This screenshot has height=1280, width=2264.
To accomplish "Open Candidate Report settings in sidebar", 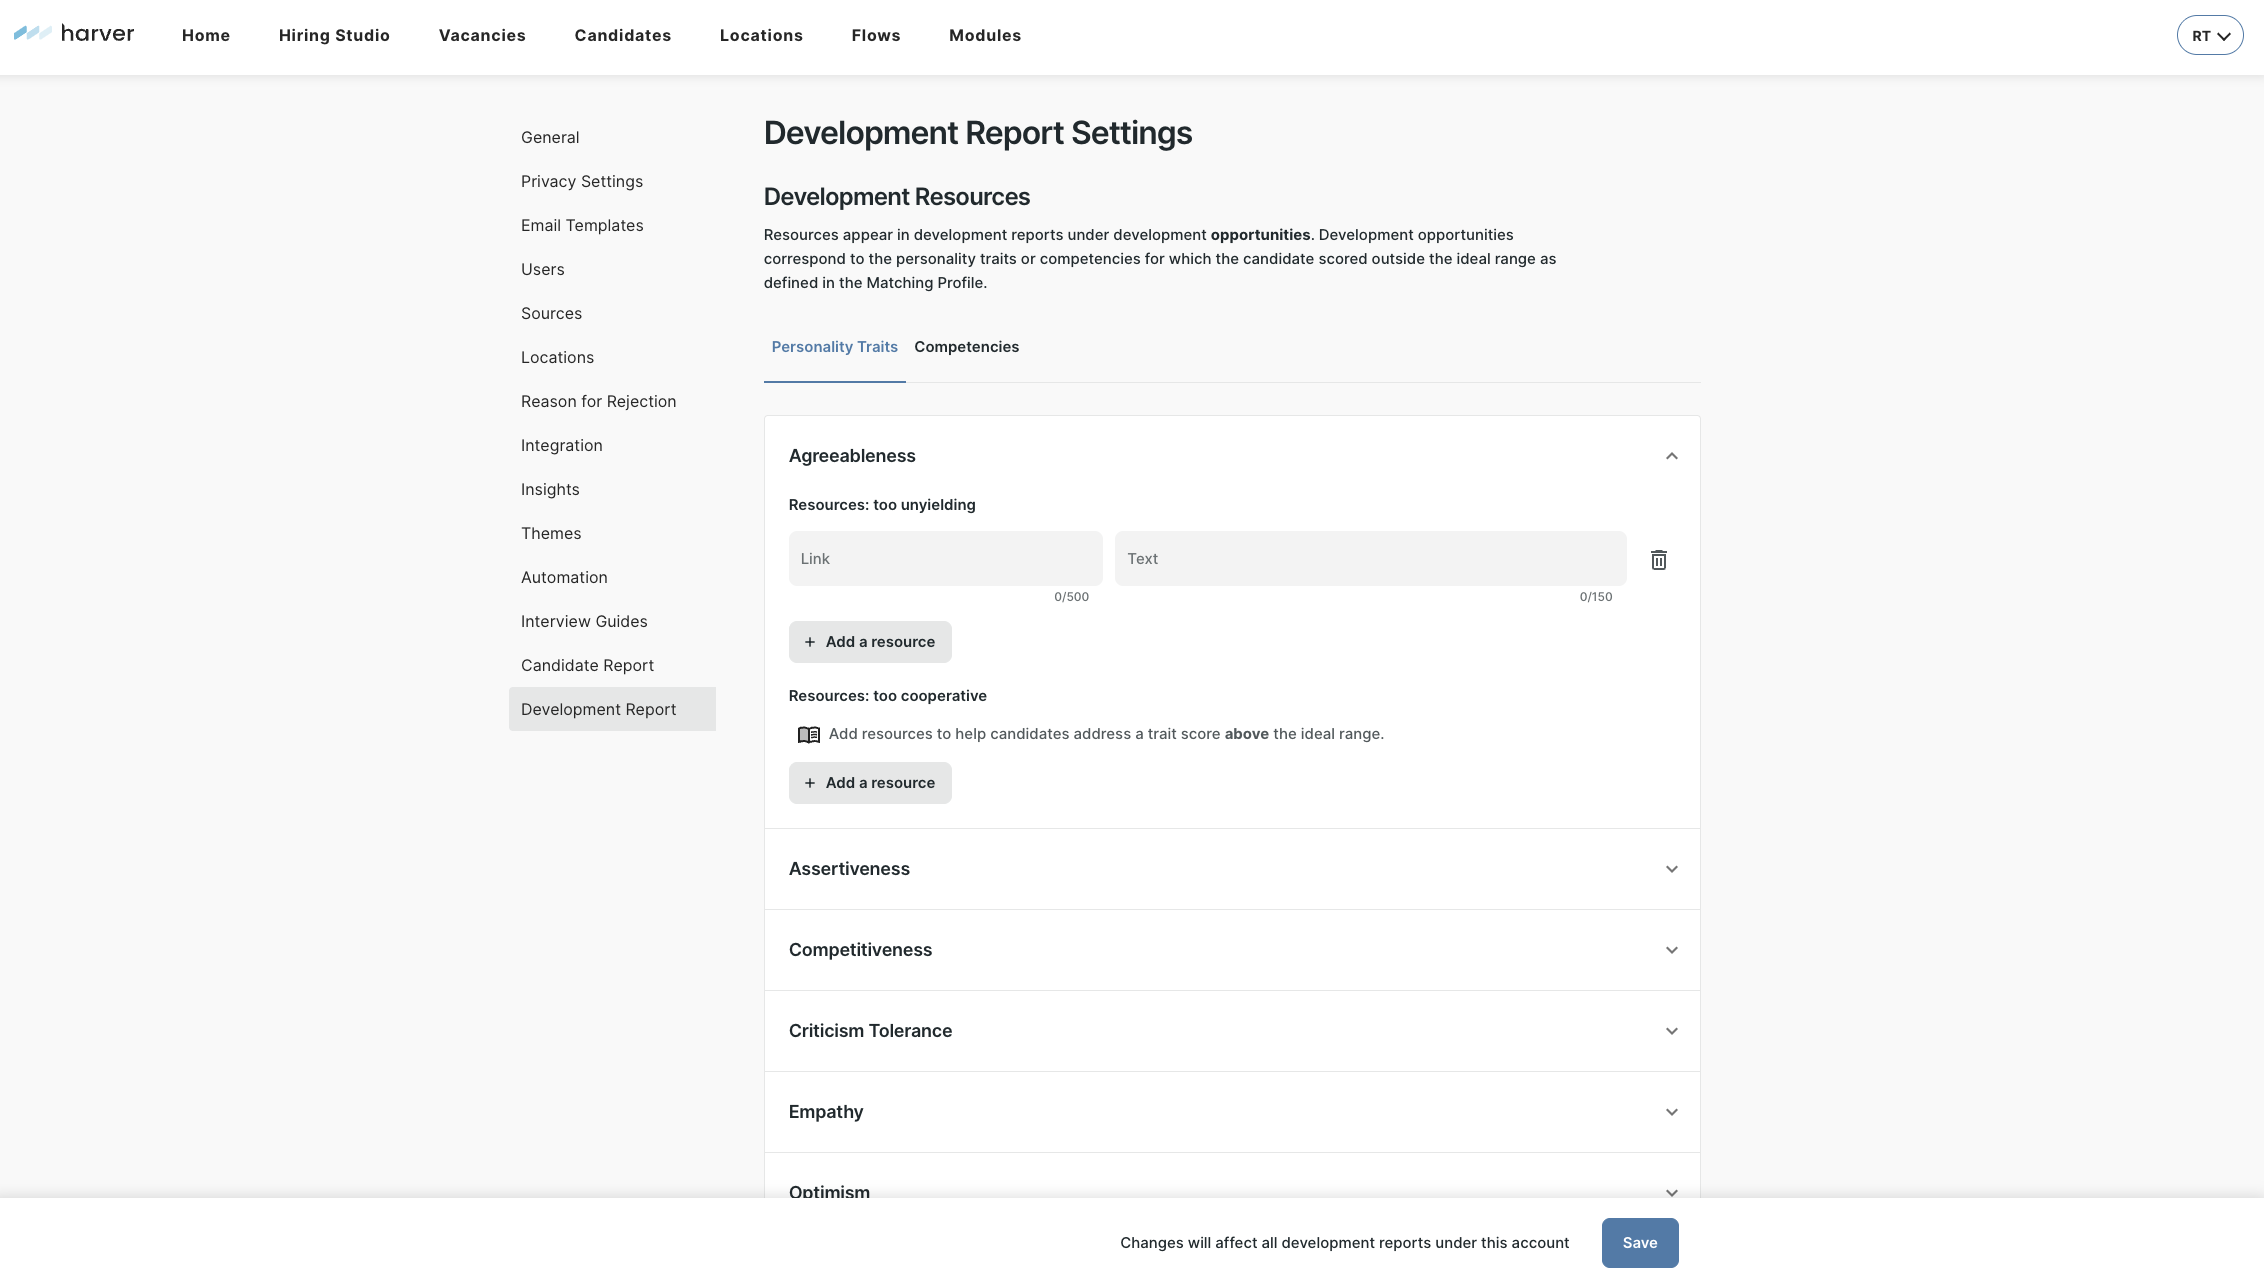I will [587, 666].
